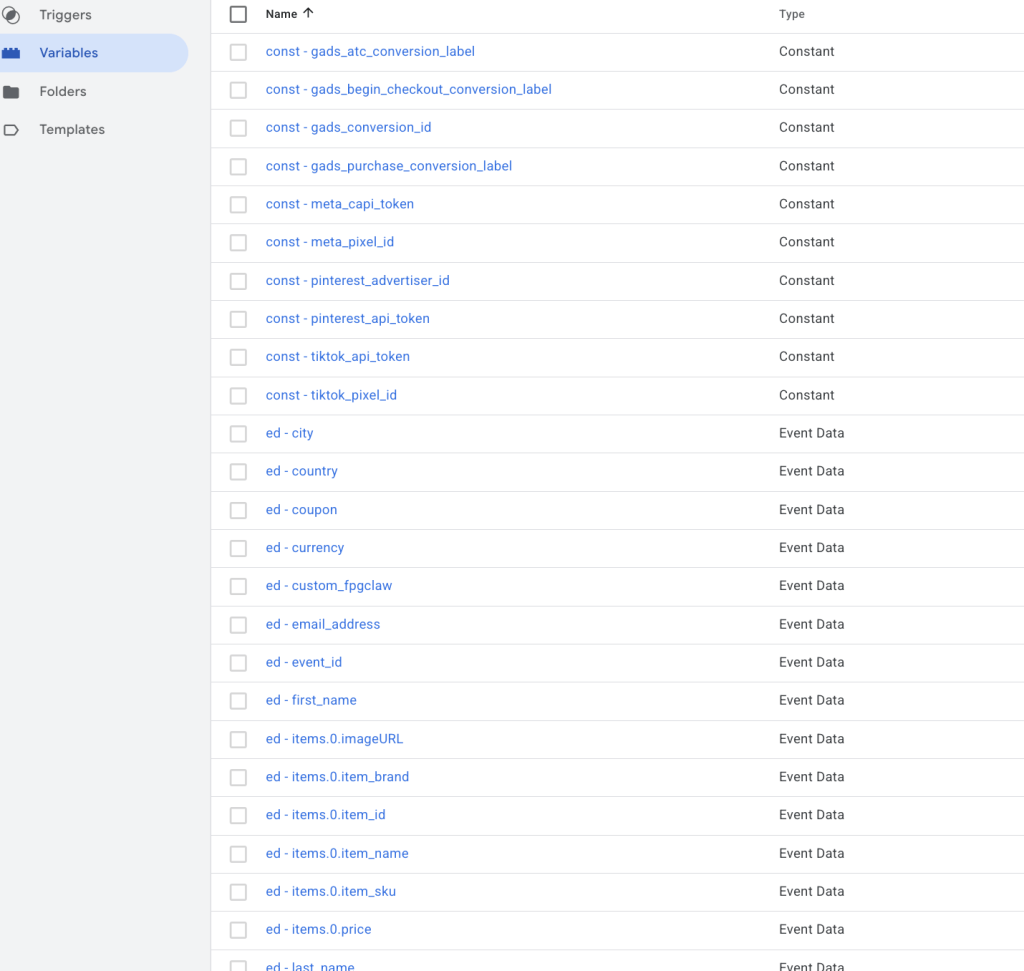Viewport: 1024px width, 971px height.
Task: Open the ed - items.0.imageURL variable
Action: pos(334,739)
